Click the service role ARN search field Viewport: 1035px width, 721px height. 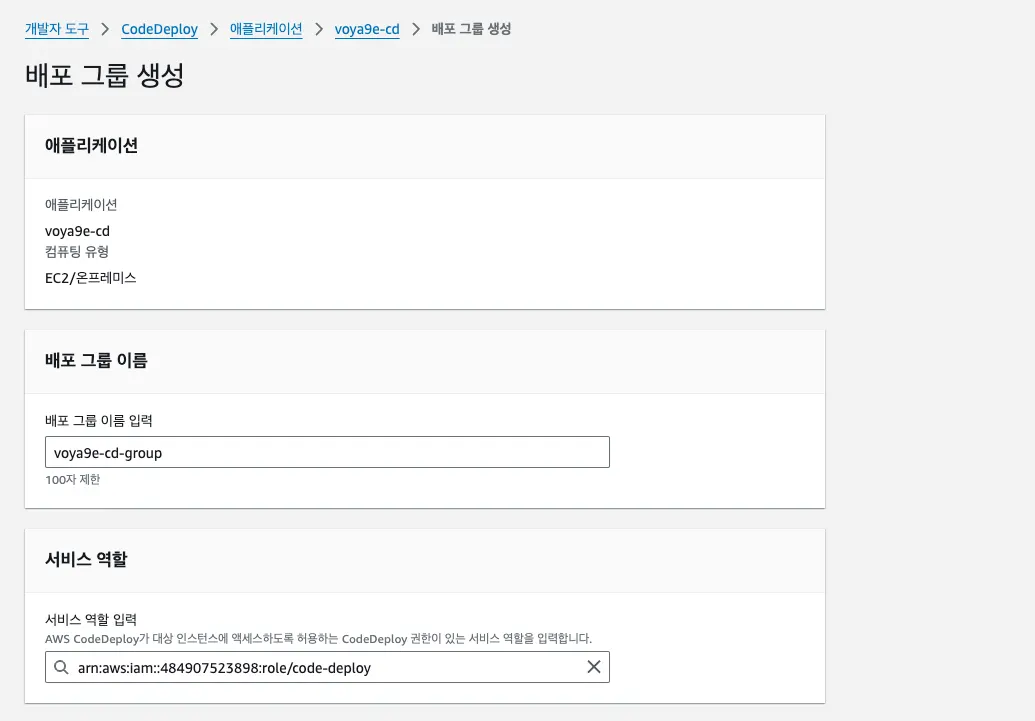tap(327, 668)
